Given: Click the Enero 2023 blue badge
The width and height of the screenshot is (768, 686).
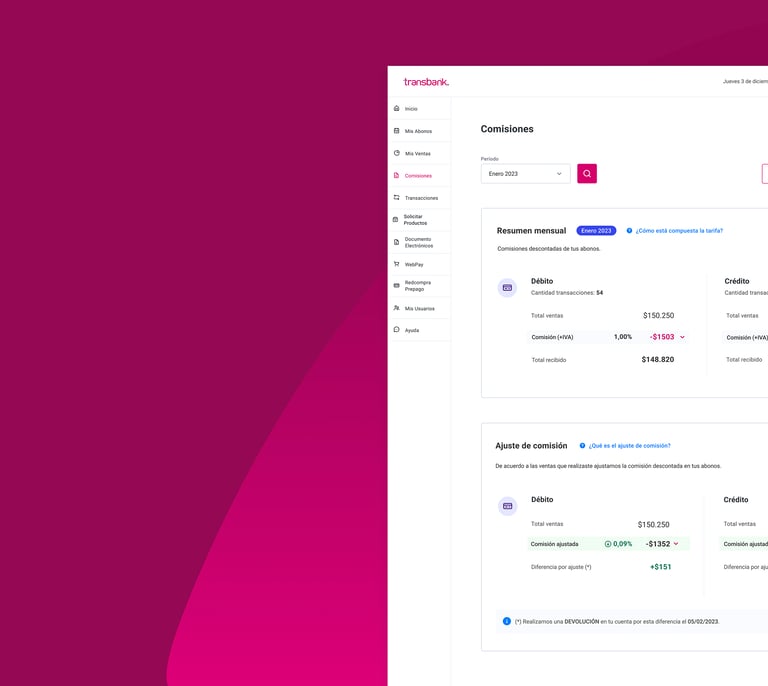Looking at the screenshot, I should coord(596,231).
